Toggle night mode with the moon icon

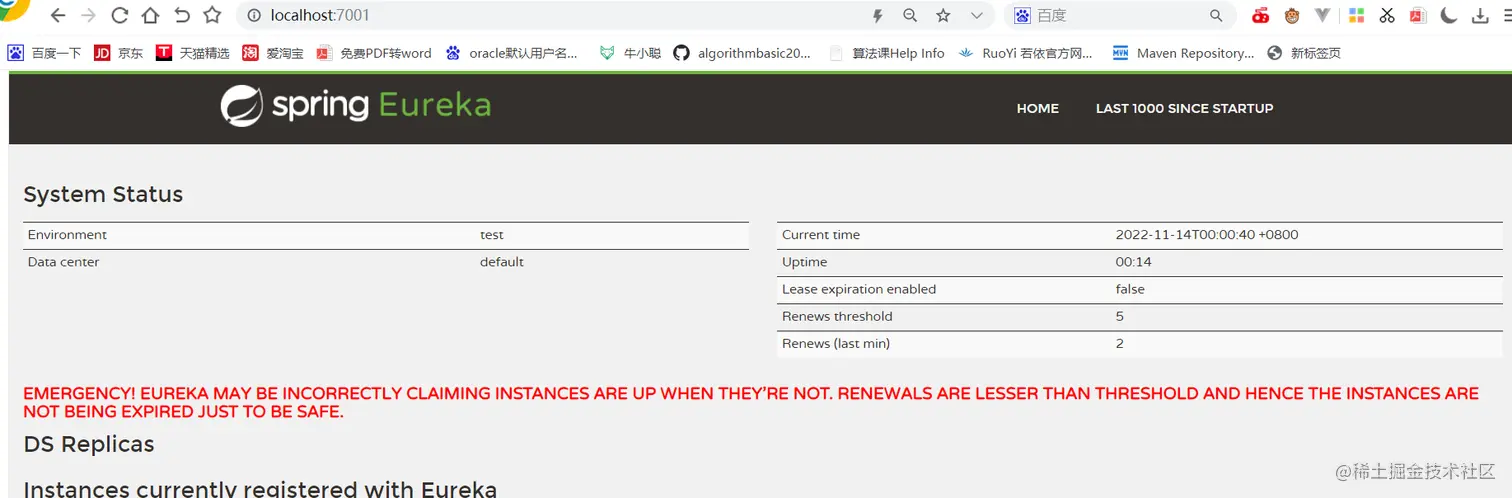pyautogui.click(x=1449, y=16)
